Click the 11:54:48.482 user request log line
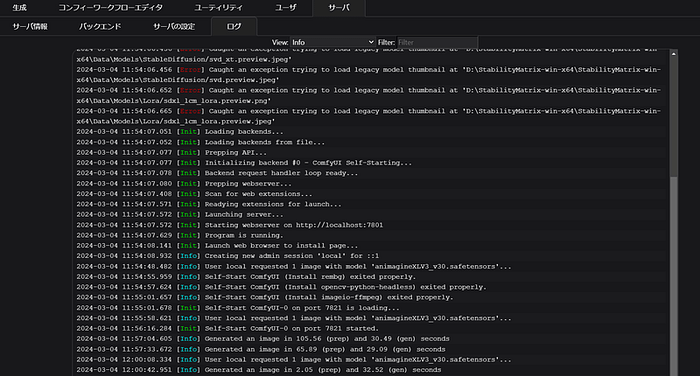 (294, 267)
